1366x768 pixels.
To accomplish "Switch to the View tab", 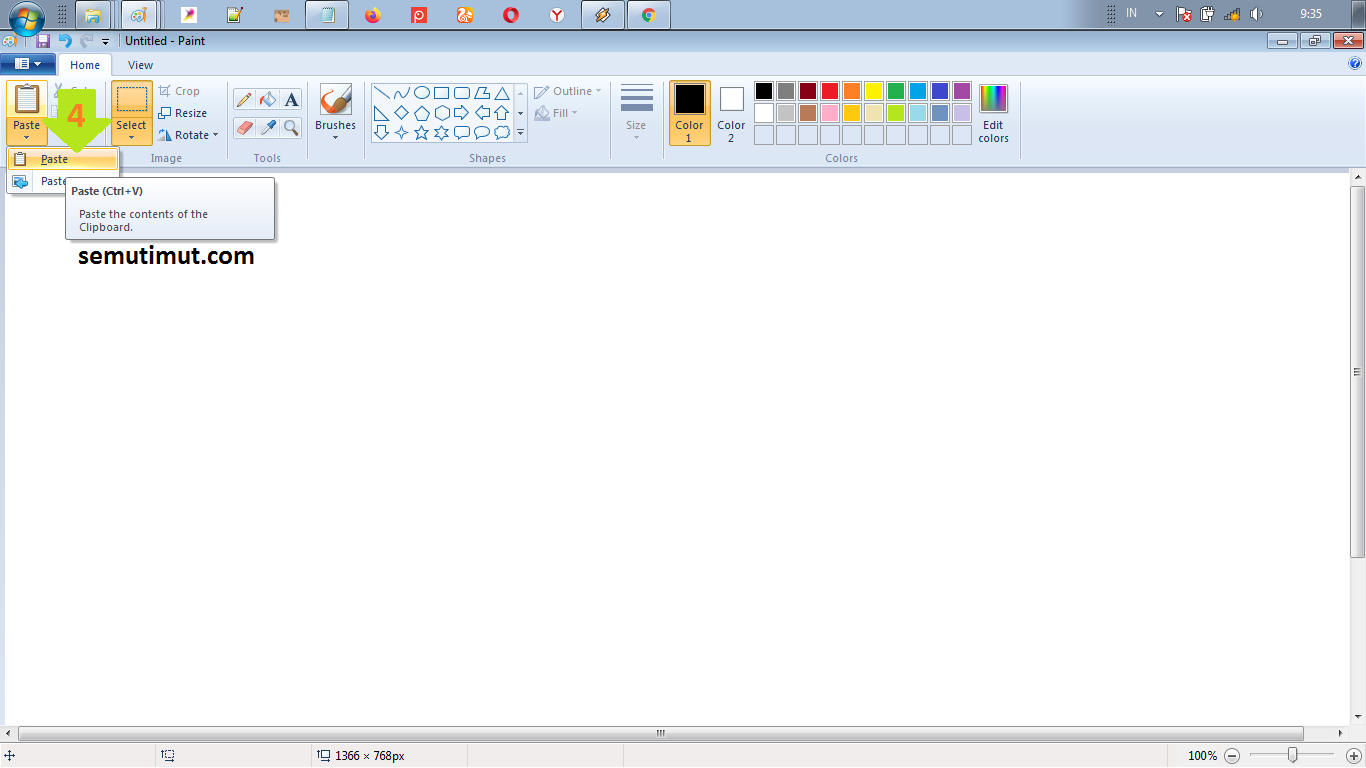I will point(140,64).
